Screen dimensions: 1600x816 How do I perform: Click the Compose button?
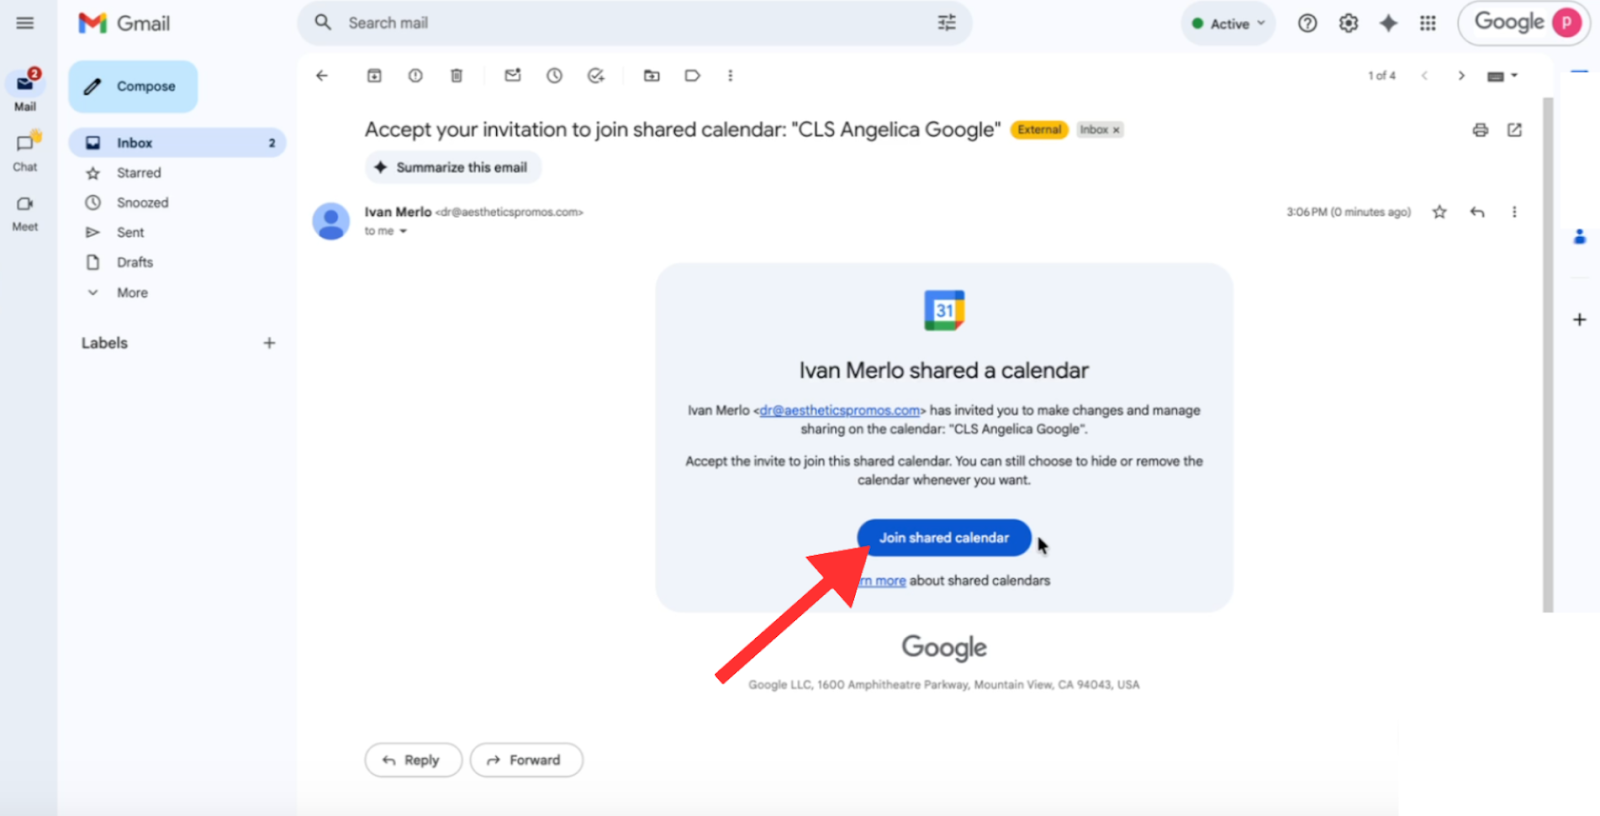pos(133,87)
